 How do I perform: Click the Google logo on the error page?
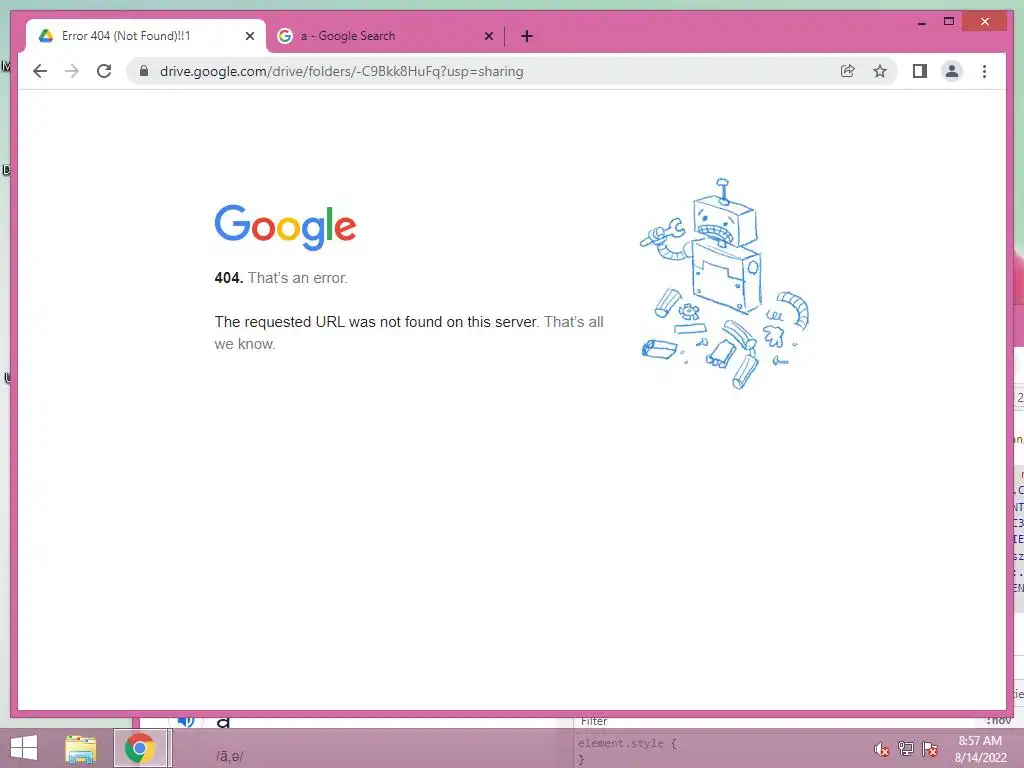[x=285, y=227]
